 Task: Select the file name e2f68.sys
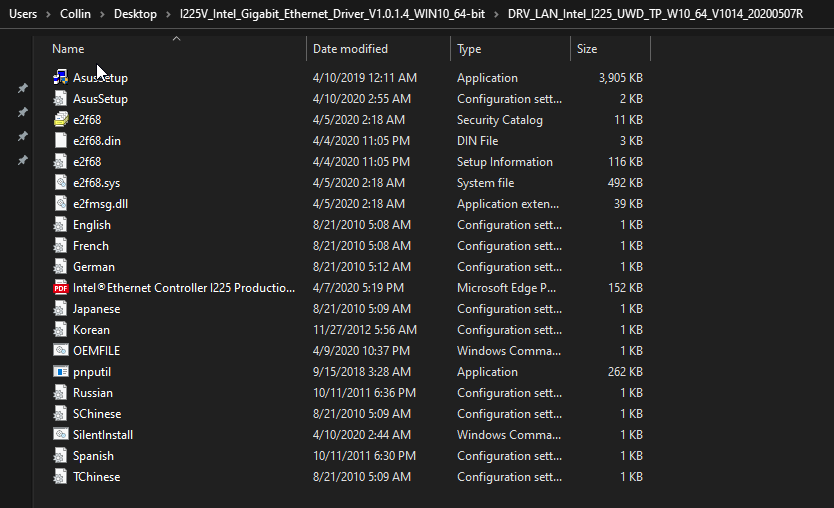(x=96, y=183)
